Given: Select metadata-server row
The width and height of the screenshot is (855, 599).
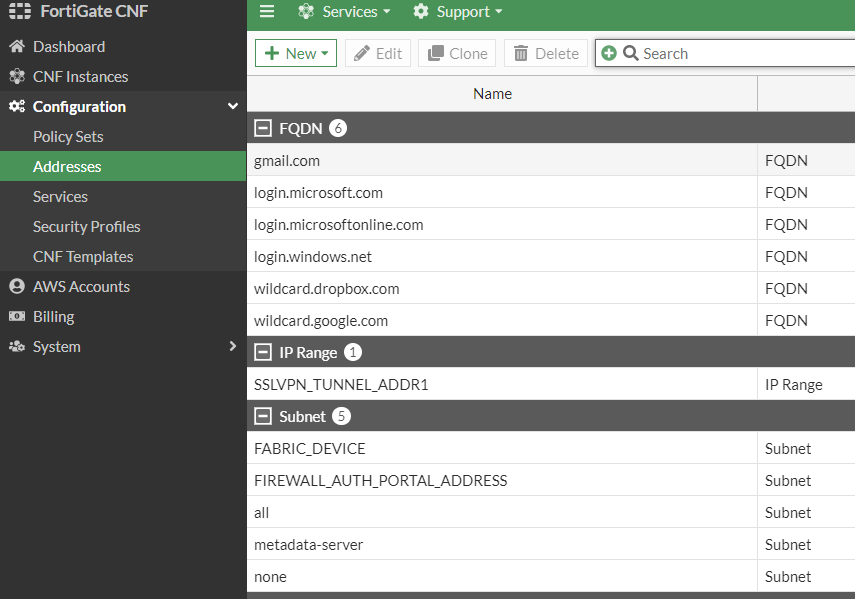Looking at the screenshot, I should pyautogui.click(x=551, y=544).
